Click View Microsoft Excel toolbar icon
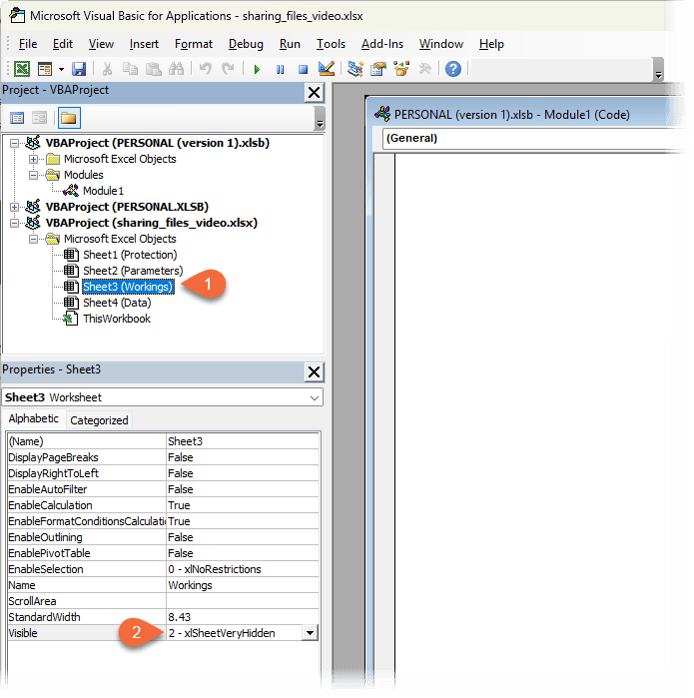 coord(22,69)
